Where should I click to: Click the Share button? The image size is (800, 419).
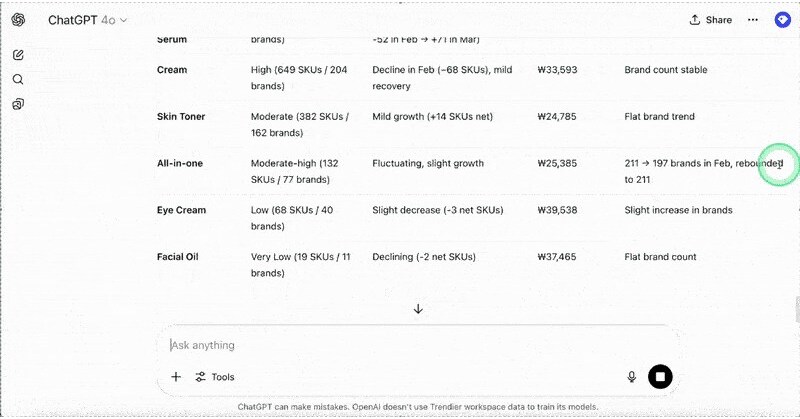tap(711, 20)
